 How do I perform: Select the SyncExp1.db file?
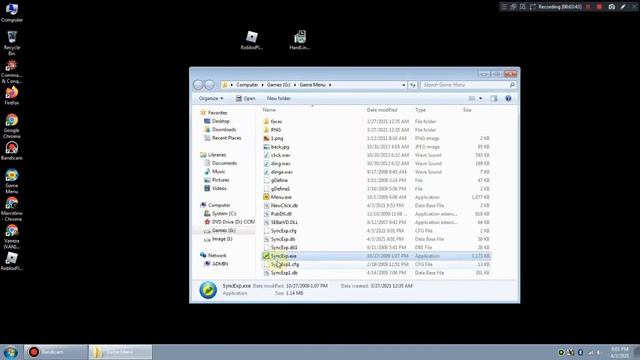coord(284,273)
